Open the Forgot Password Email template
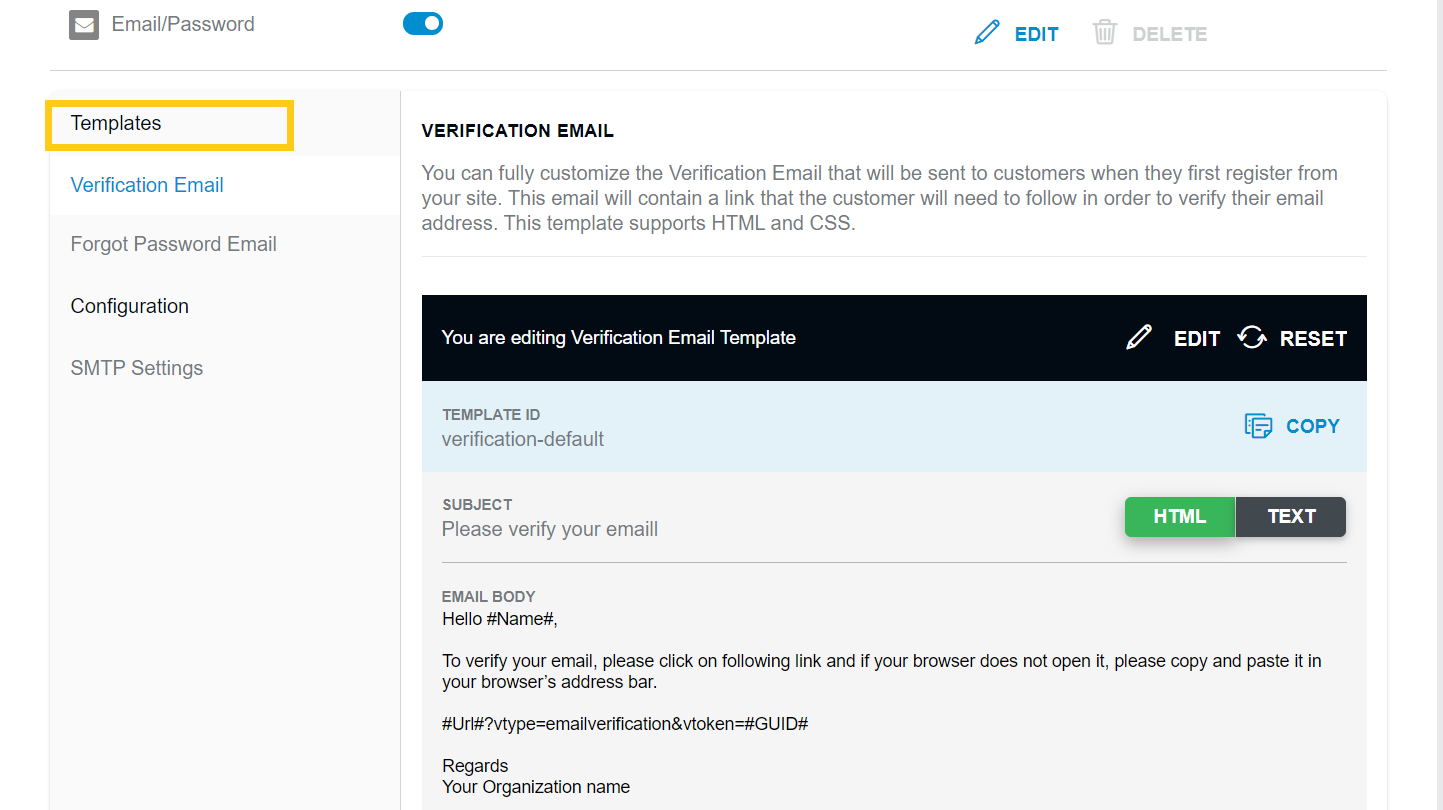The width and height of the screenshot is (1443, 810). pyautogui.click(x=173, y=243)
